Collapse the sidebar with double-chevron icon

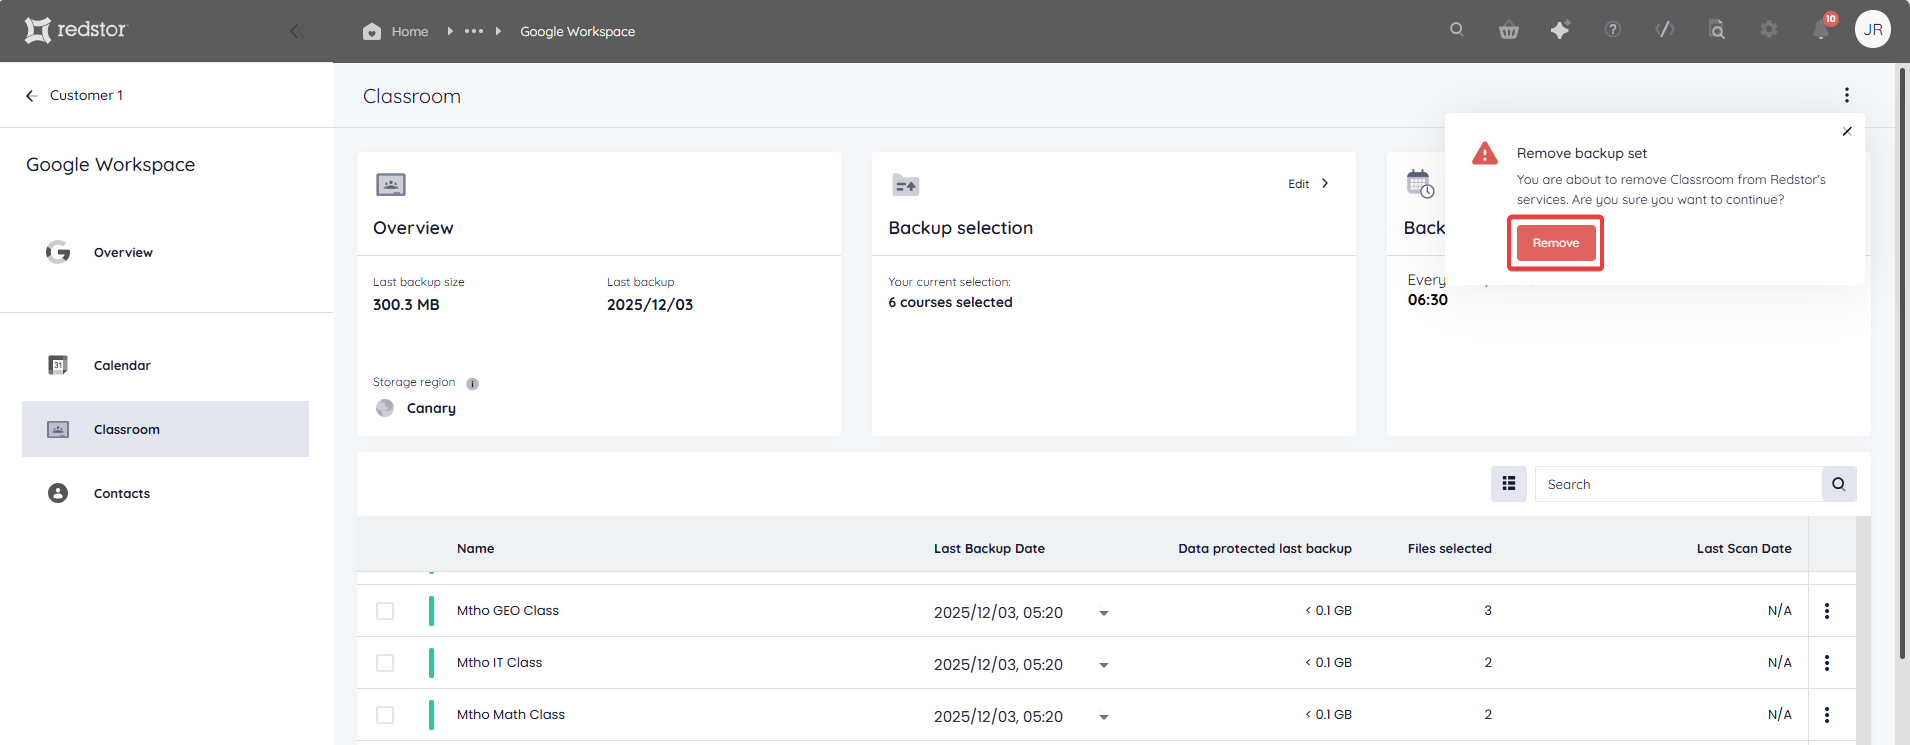tap(296, 31)
